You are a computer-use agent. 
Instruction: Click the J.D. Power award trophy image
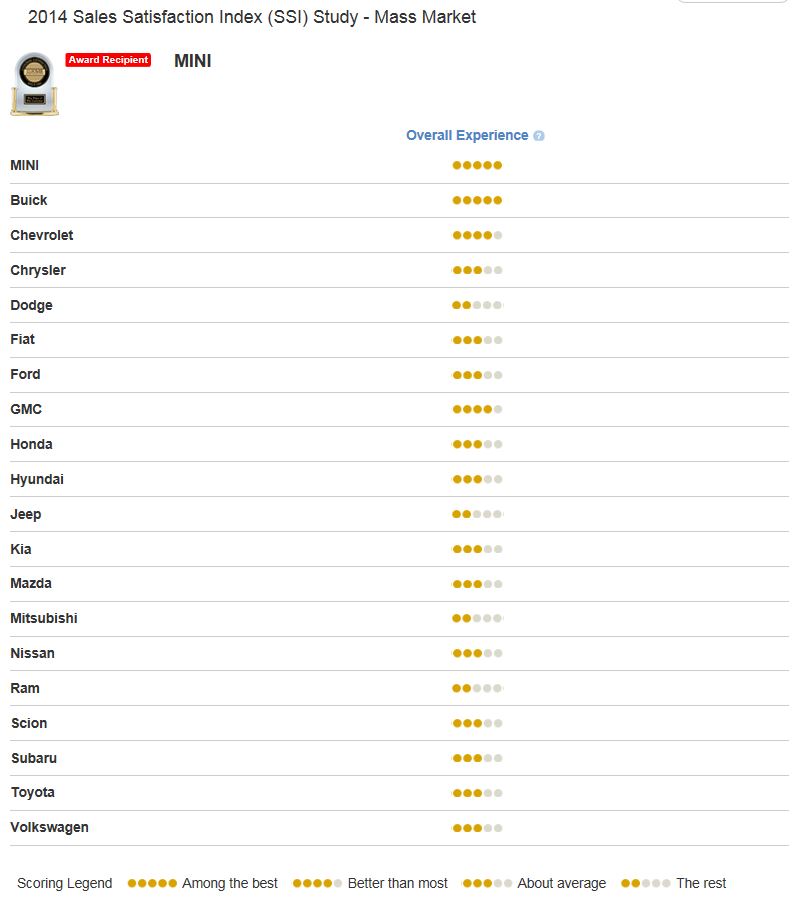click(34, 84)
